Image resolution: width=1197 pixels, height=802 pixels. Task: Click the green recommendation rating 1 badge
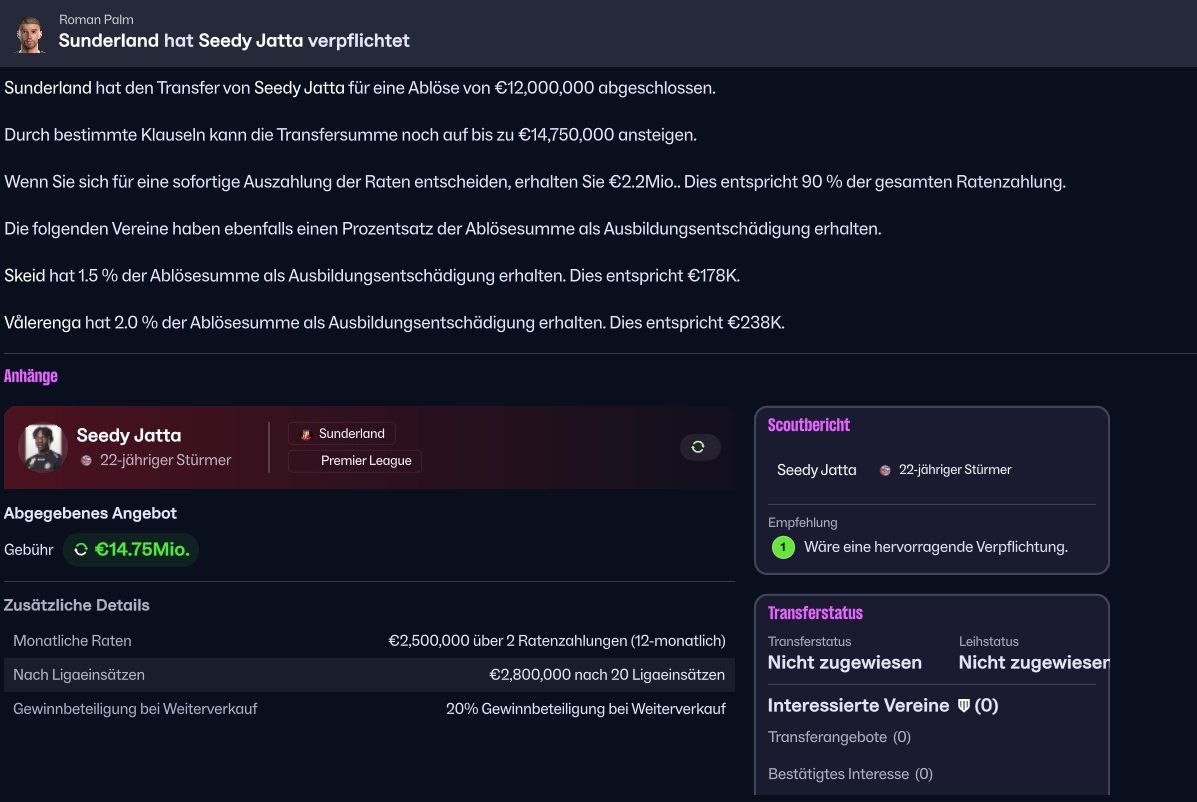click(783, 547)
